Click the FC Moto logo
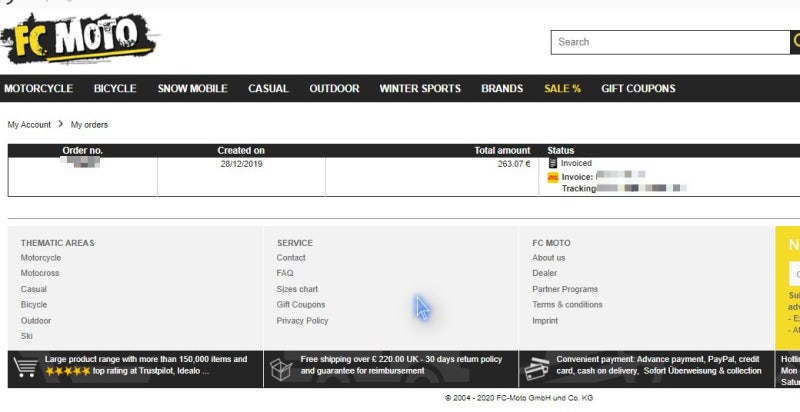The height and width of the screenshot is (412, 800). click(x=79, y=38)
